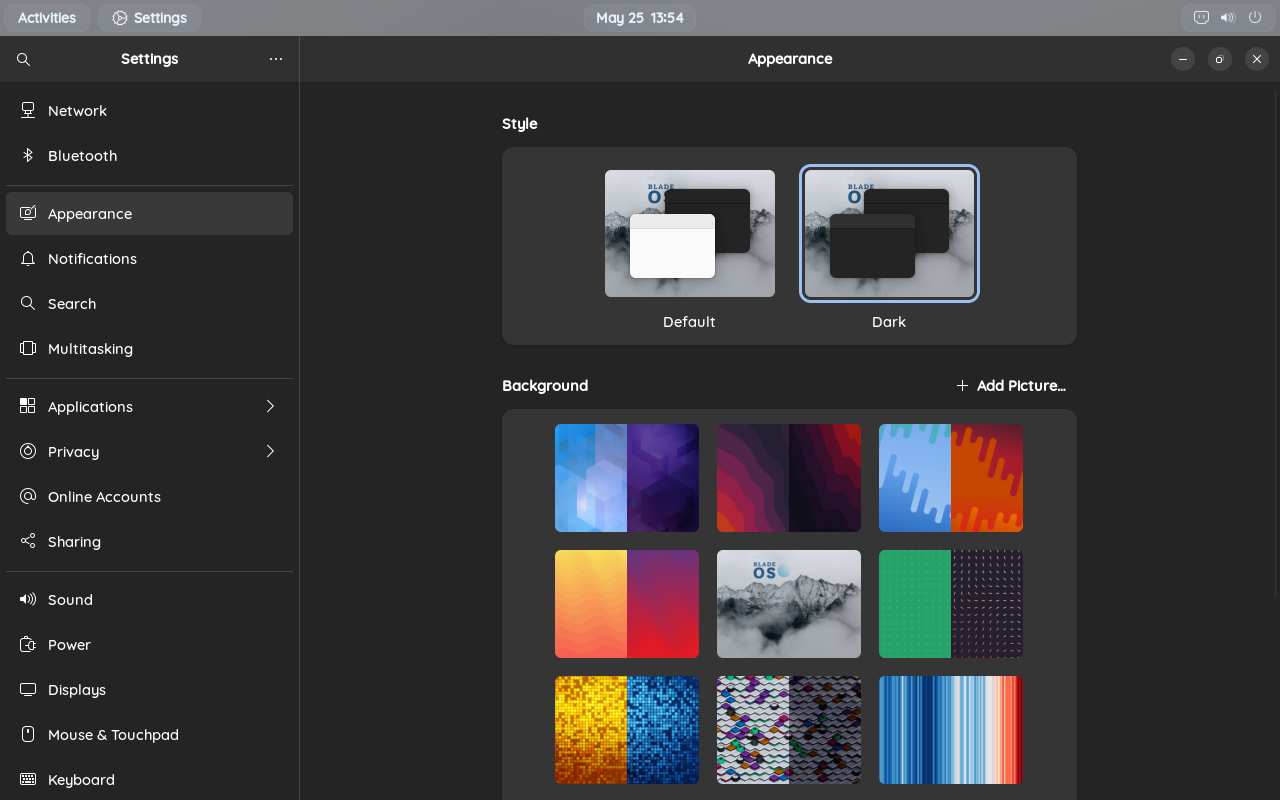Click the 'Style' section heading
Viewport: 1280px width, 800px height.
520,124
